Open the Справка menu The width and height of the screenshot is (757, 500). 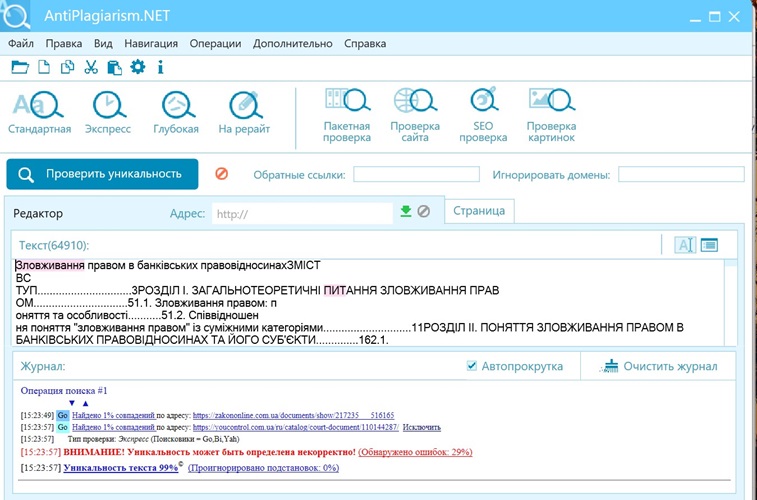365,43
